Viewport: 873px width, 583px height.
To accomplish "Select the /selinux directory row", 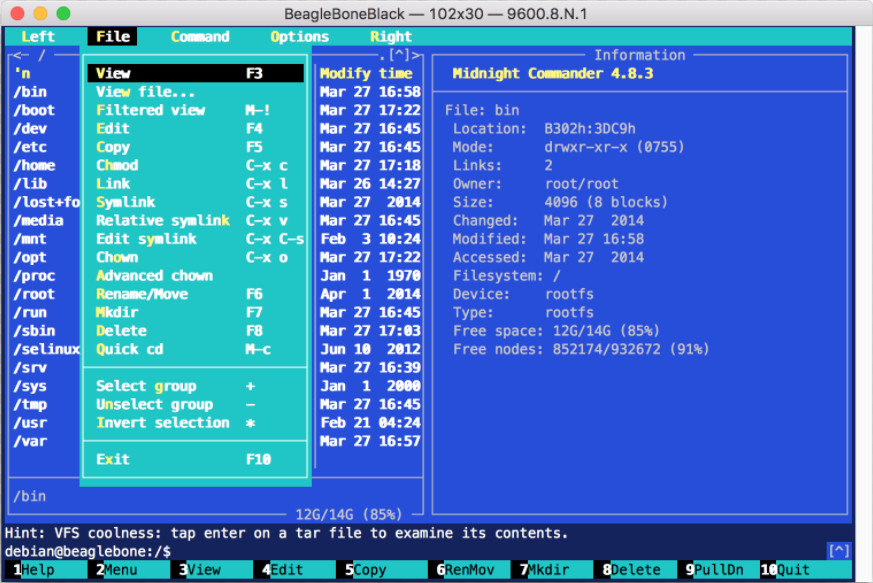I will tap(47, 349).
